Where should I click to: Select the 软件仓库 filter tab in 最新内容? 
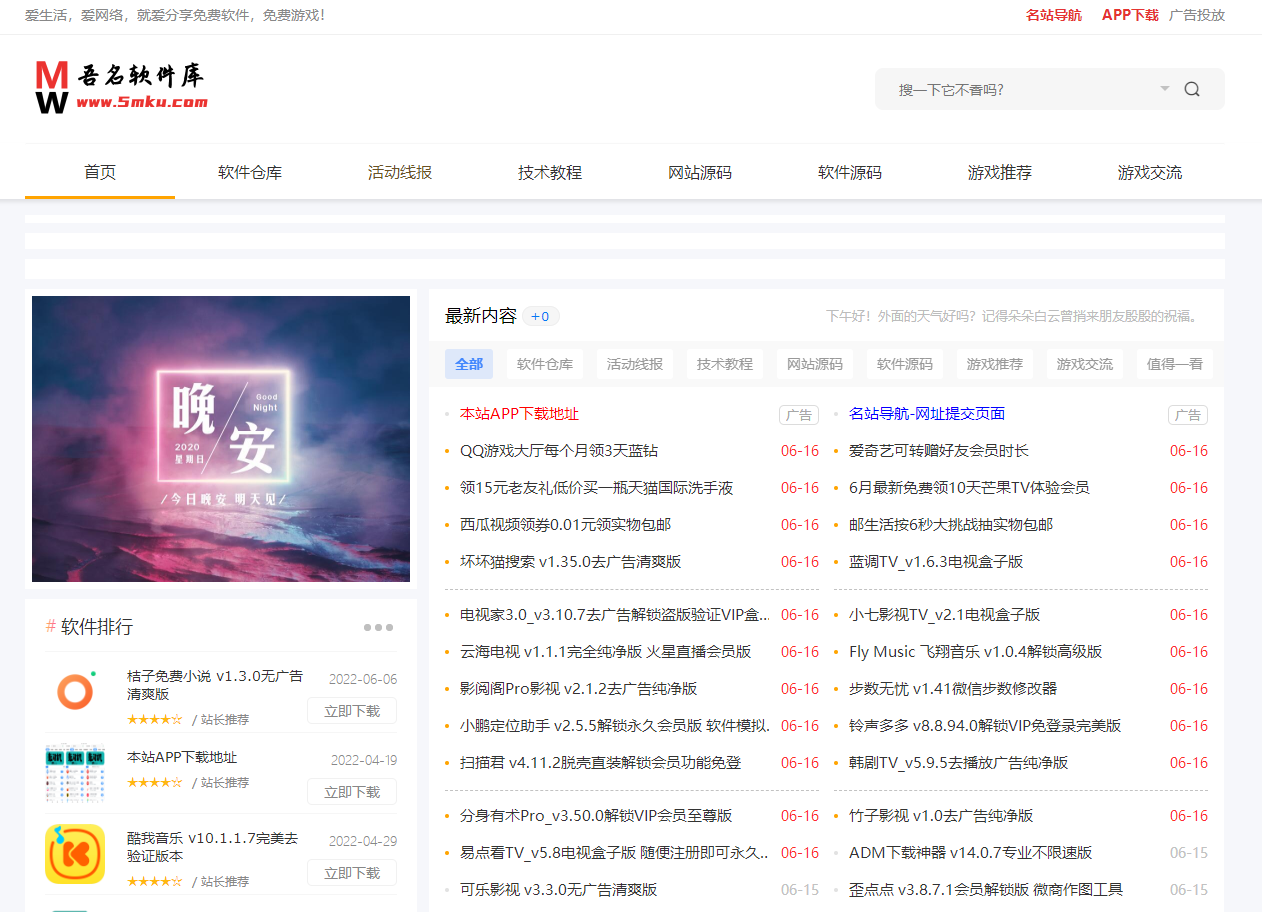[x=545, y=364]
